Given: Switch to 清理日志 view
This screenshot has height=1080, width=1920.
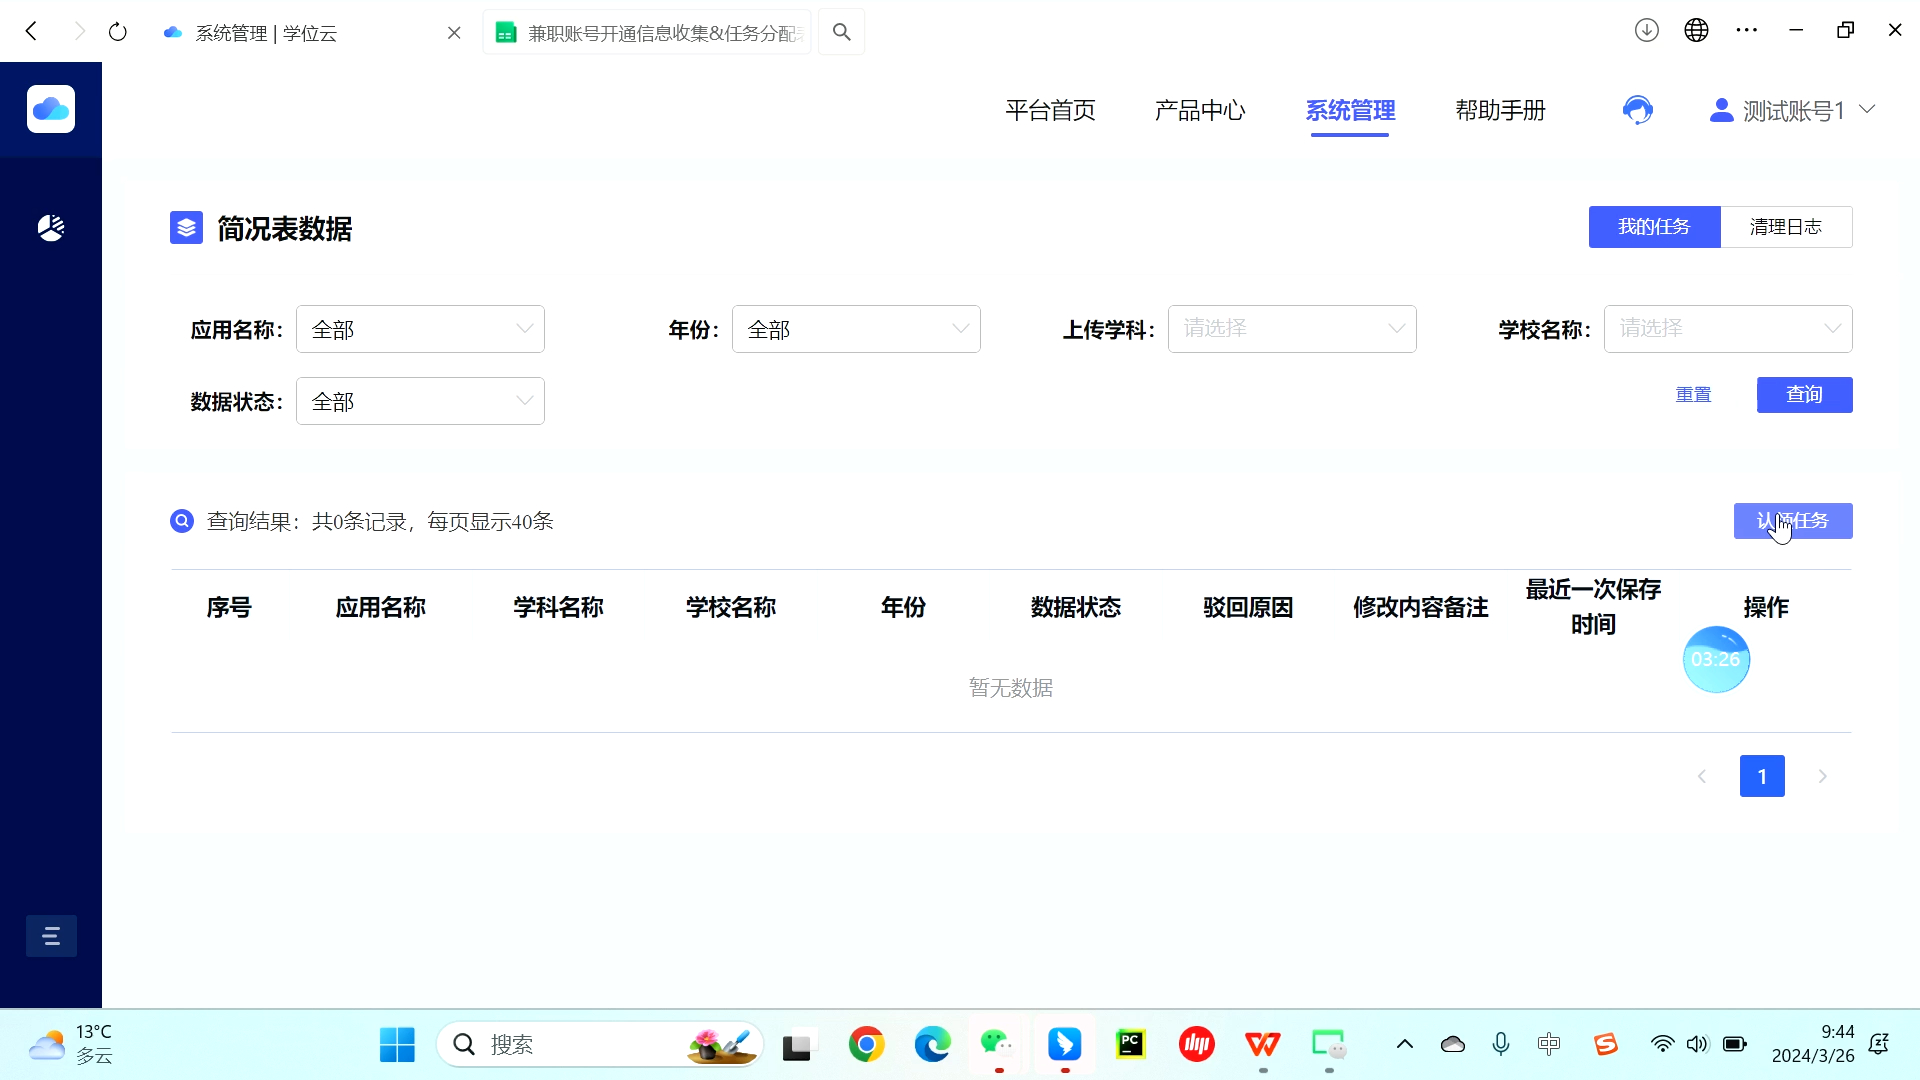Looking at the screenshot, I should coord(1786,227).
